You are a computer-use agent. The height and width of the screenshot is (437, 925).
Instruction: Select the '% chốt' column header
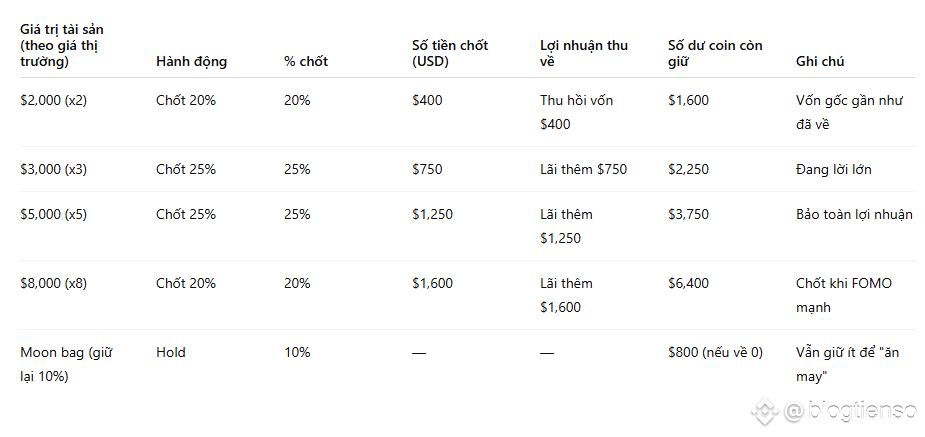[306, 61]
